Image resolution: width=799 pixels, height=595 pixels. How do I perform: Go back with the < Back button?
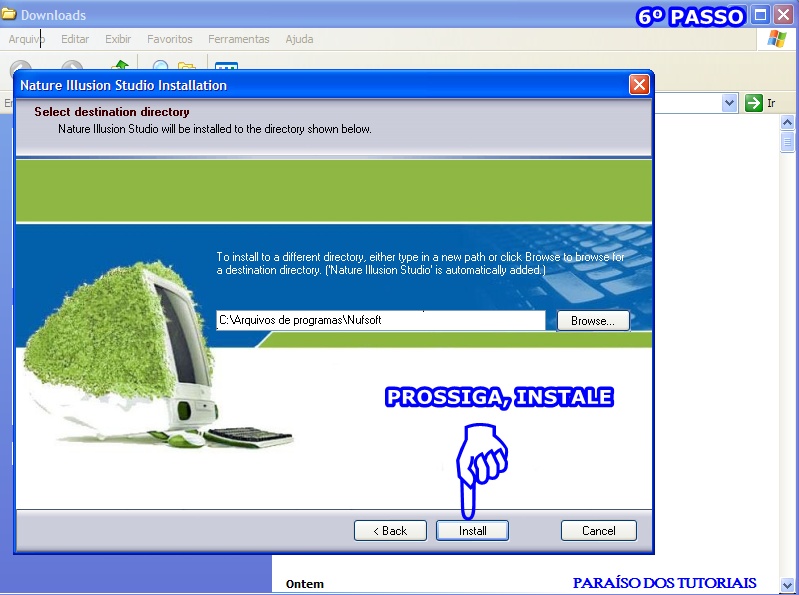point(390,531)
